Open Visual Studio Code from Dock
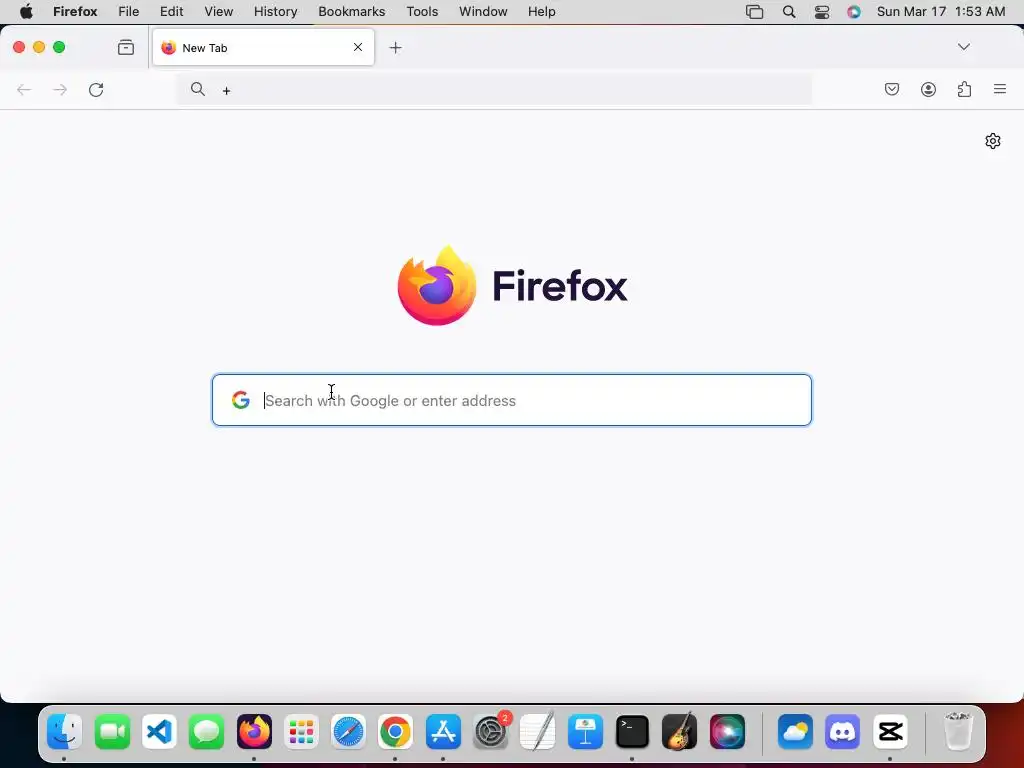 point(159,731)
